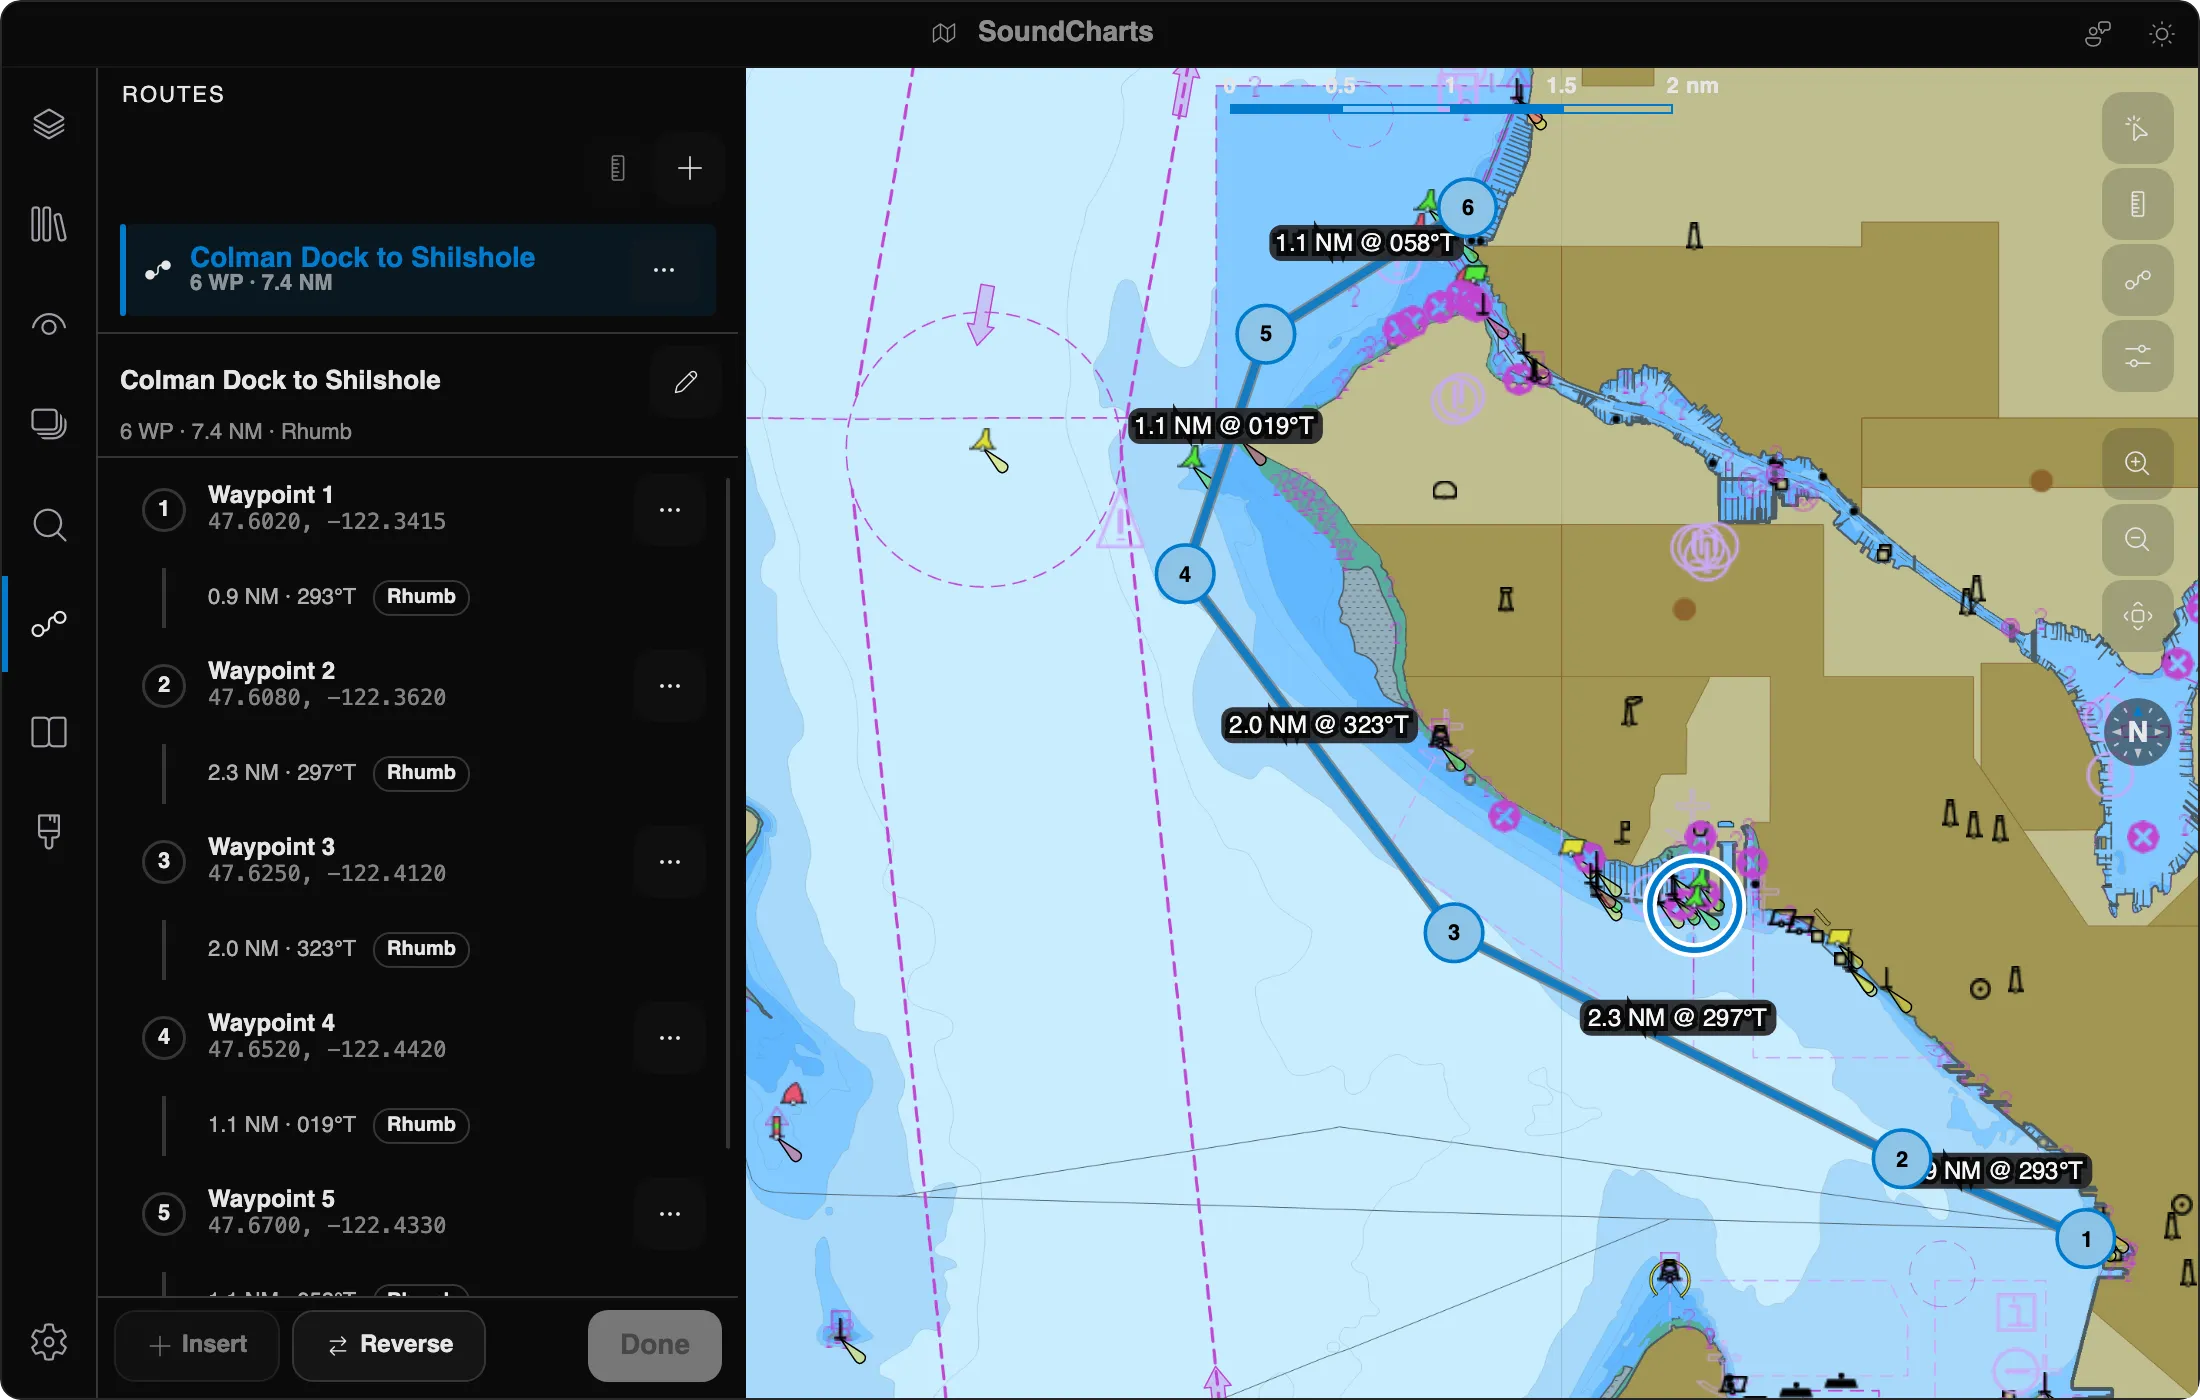Open the paintbrush styling sidebar icon
This screenshot has height=1400, width=2200.
48,831
